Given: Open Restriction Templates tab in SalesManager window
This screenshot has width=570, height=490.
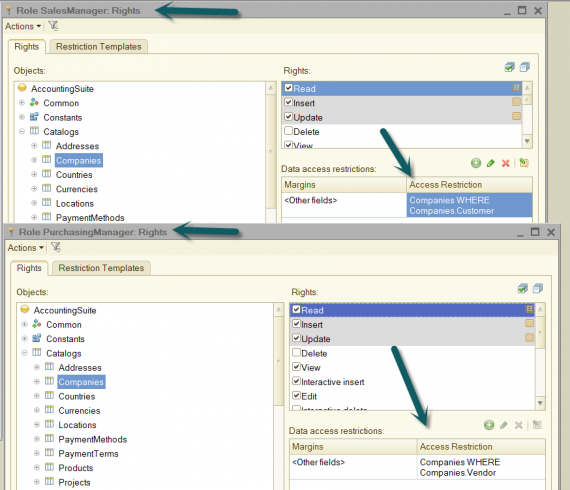Looking at the screenshot, I should pyautogui.click(x=99, y=47).
